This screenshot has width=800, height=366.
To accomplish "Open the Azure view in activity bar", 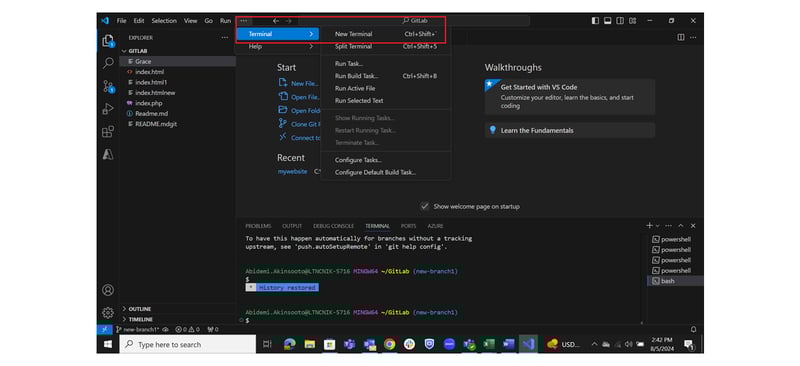I will tap(108, 155).
